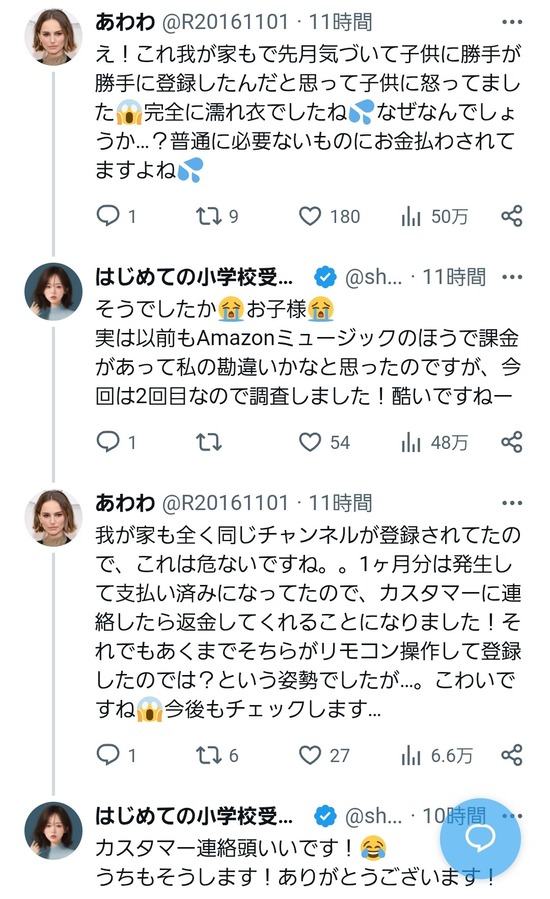This screenshot has height=899, width=550.
Task: Share the Amazonミュージック reply tweet
Action: coord(512,442)
